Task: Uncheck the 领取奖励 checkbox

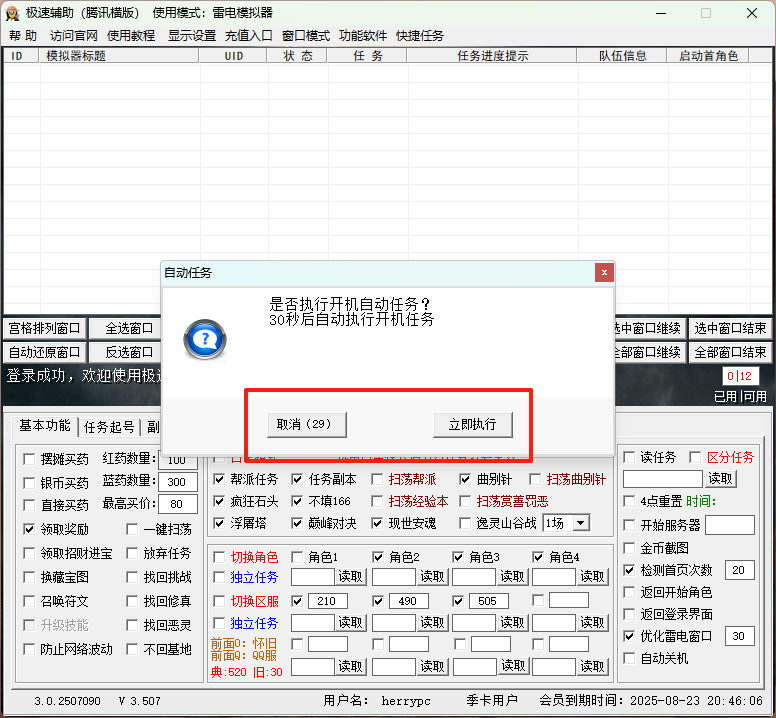Action: [x=29, y=529]
